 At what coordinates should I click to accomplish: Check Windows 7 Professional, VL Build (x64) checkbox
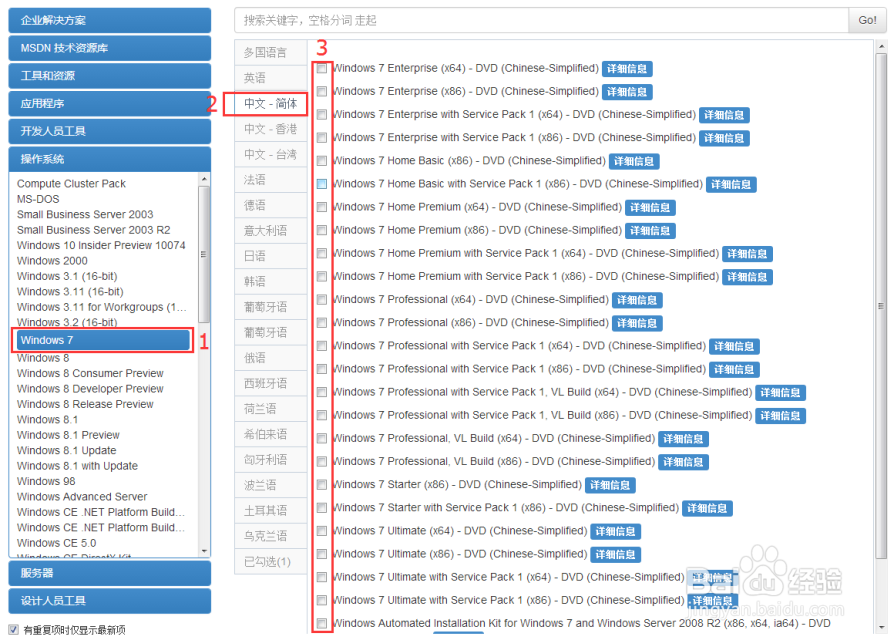[x=322, y=438]
